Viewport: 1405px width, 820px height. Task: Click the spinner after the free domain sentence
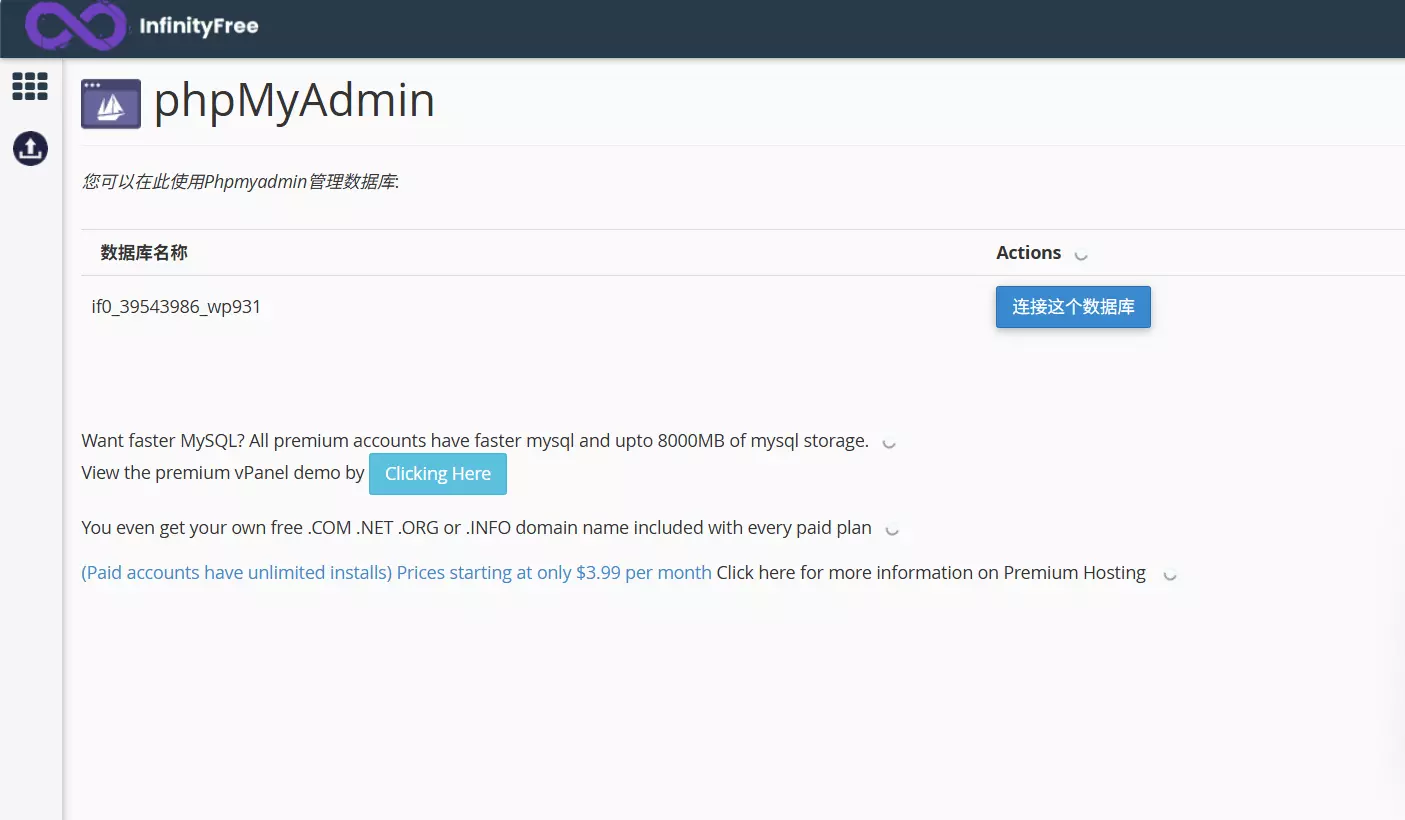tap(892, 531)
